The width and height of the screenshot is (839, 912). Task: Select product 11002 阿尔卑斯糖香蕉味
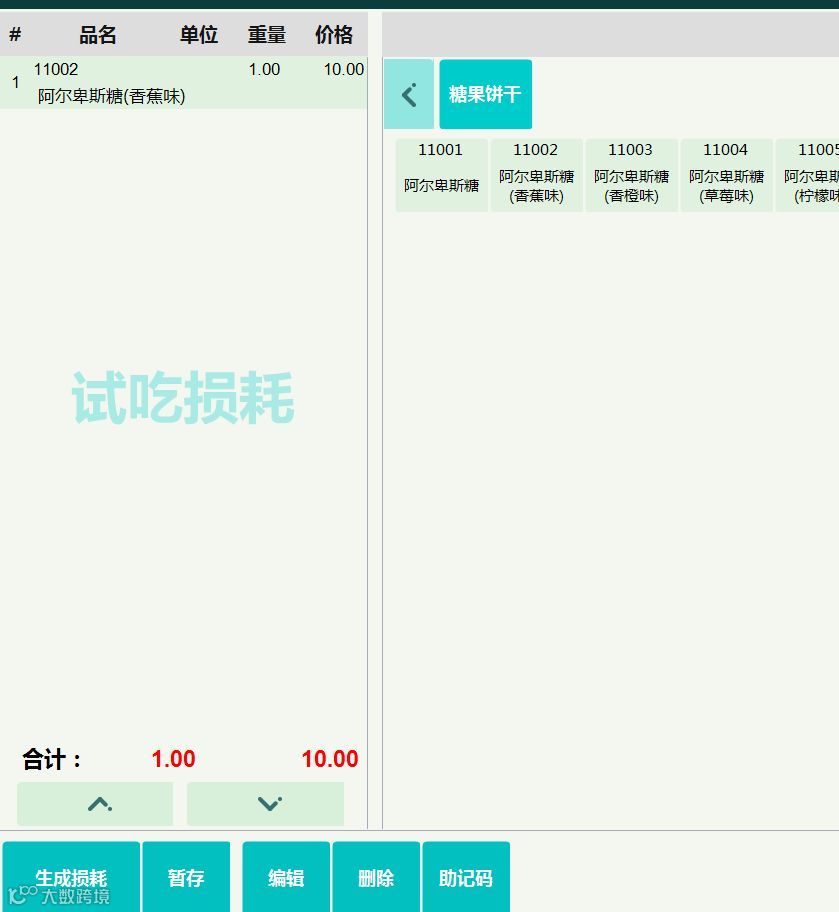(x=536, y=174)
